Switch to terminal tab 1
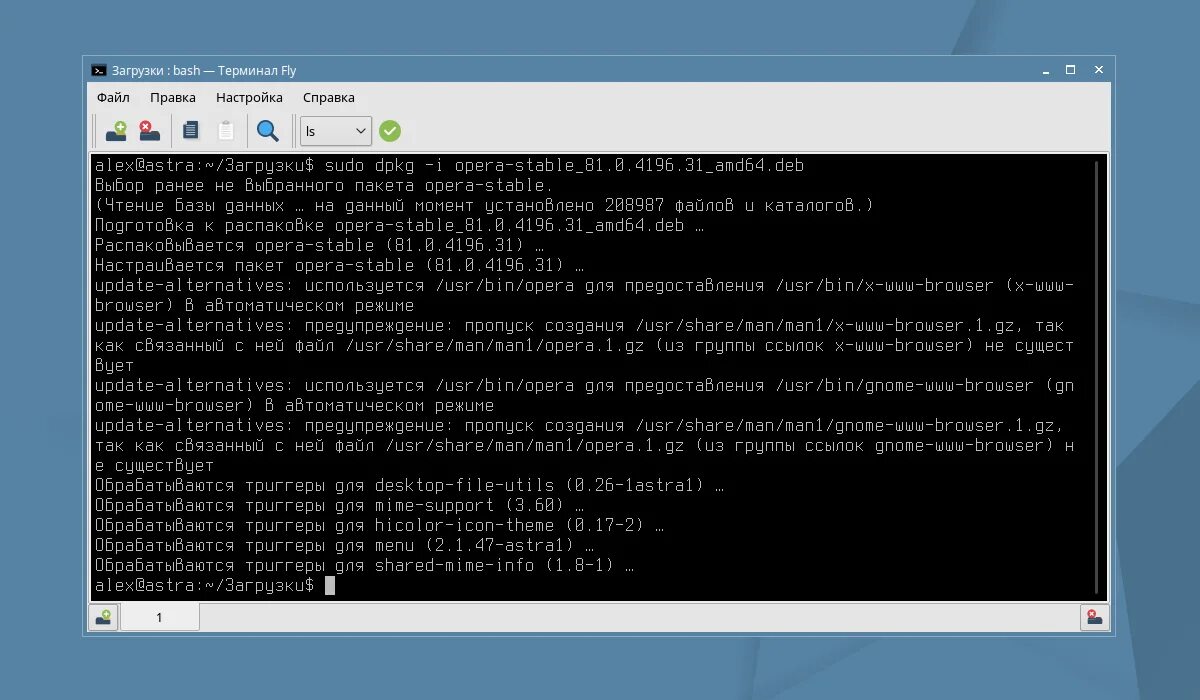This screenshot has height=700, width=1200. tap(159, 617)
